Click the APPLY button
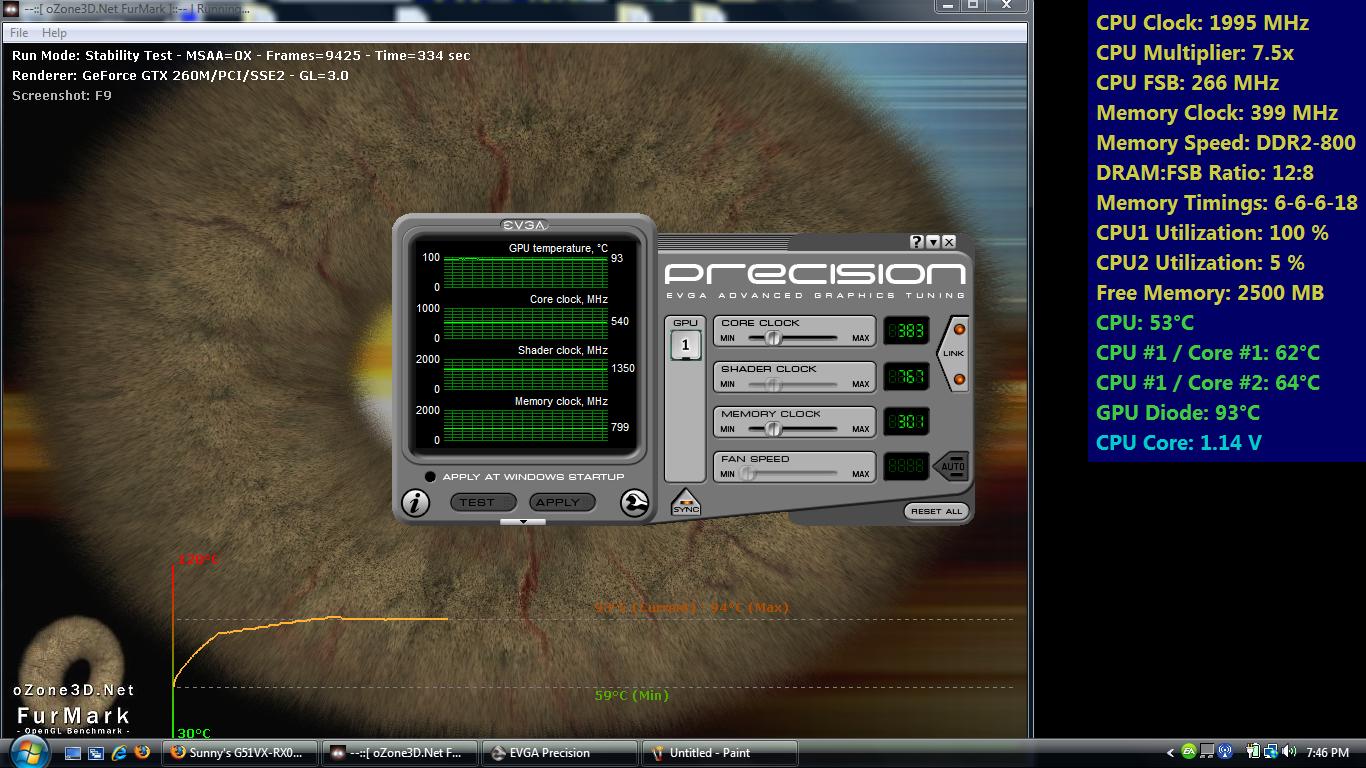Viewport: 1366px width, 768px height. [x=563, y=502]
